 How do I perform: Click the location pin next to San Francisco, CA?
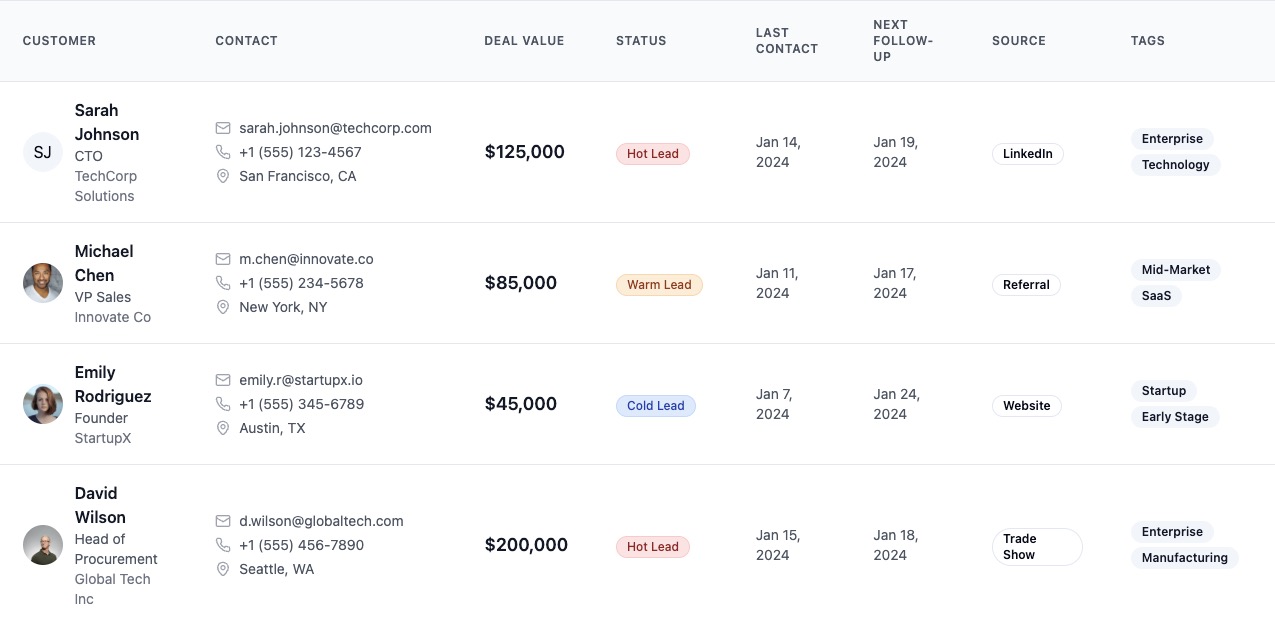(x=223, y=176)
